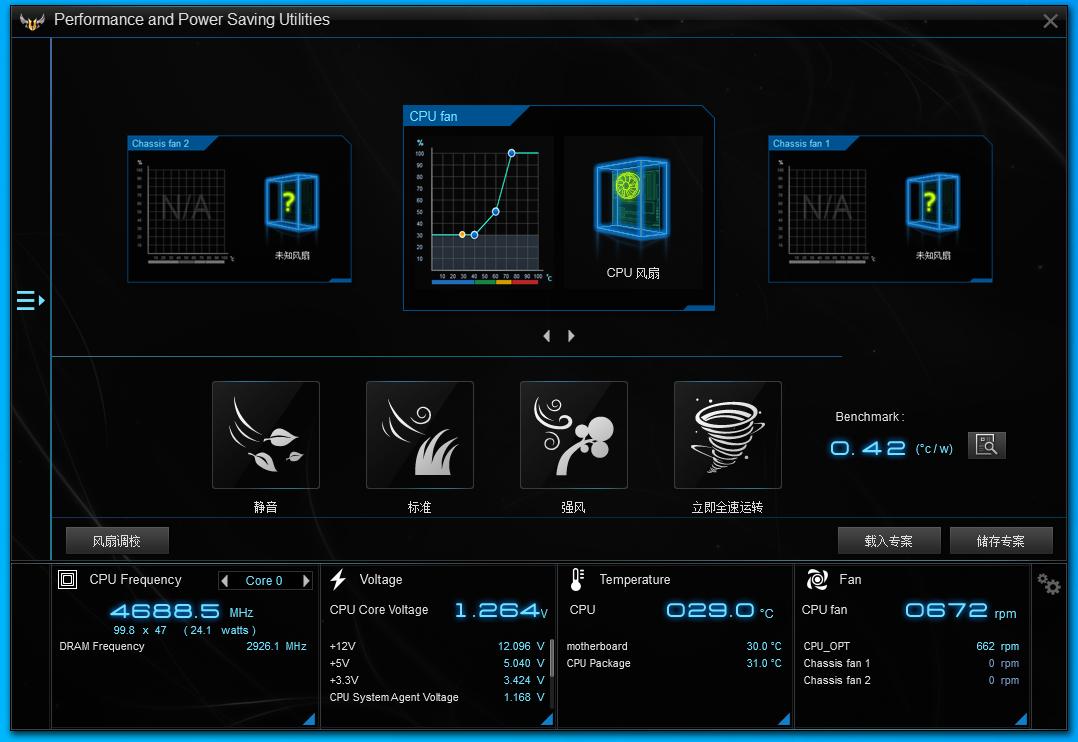Select the Standard (标准) fan mode icon
Image resolution: width=1078 pixels, height=742 pixels.
420,435
